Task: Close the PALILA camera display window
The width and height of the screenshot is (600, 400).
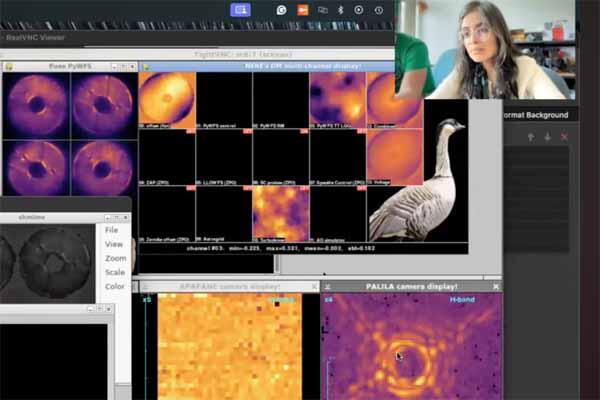Action: (496, 286)
